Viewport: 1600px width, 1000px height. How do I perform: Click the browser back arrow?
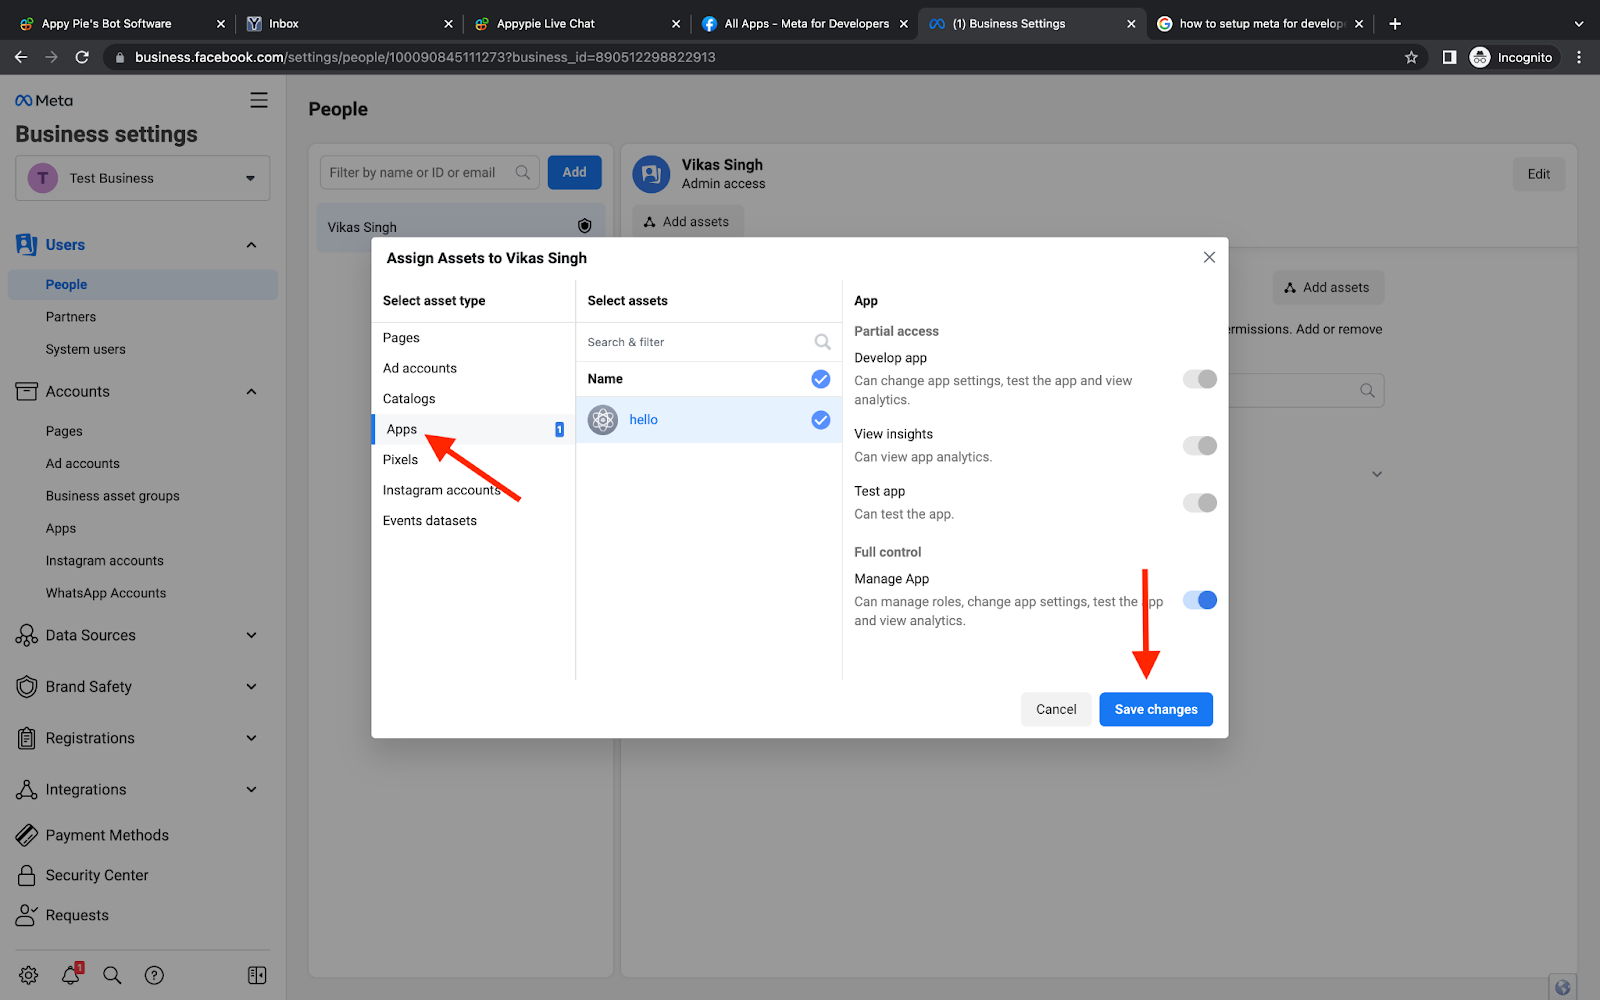click(21, 57)
